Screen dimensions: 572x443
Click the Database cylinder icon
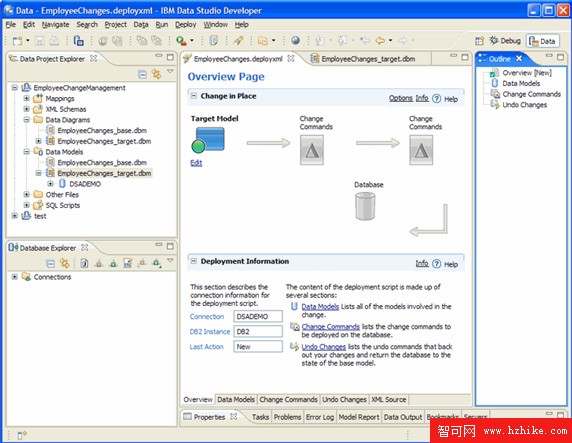(365, 206)
